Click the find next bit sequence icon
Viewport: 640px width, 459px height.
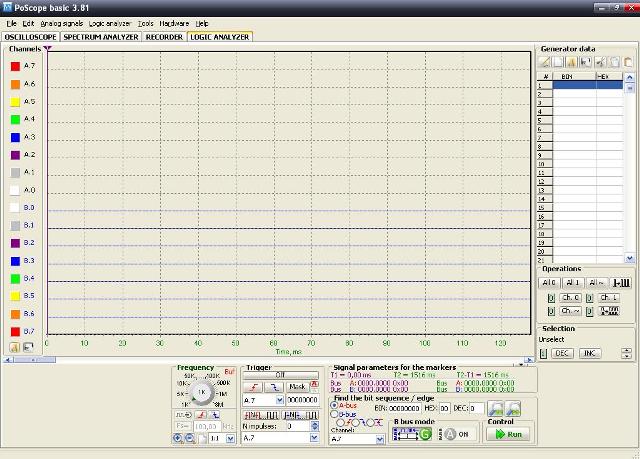pos(515,408)
